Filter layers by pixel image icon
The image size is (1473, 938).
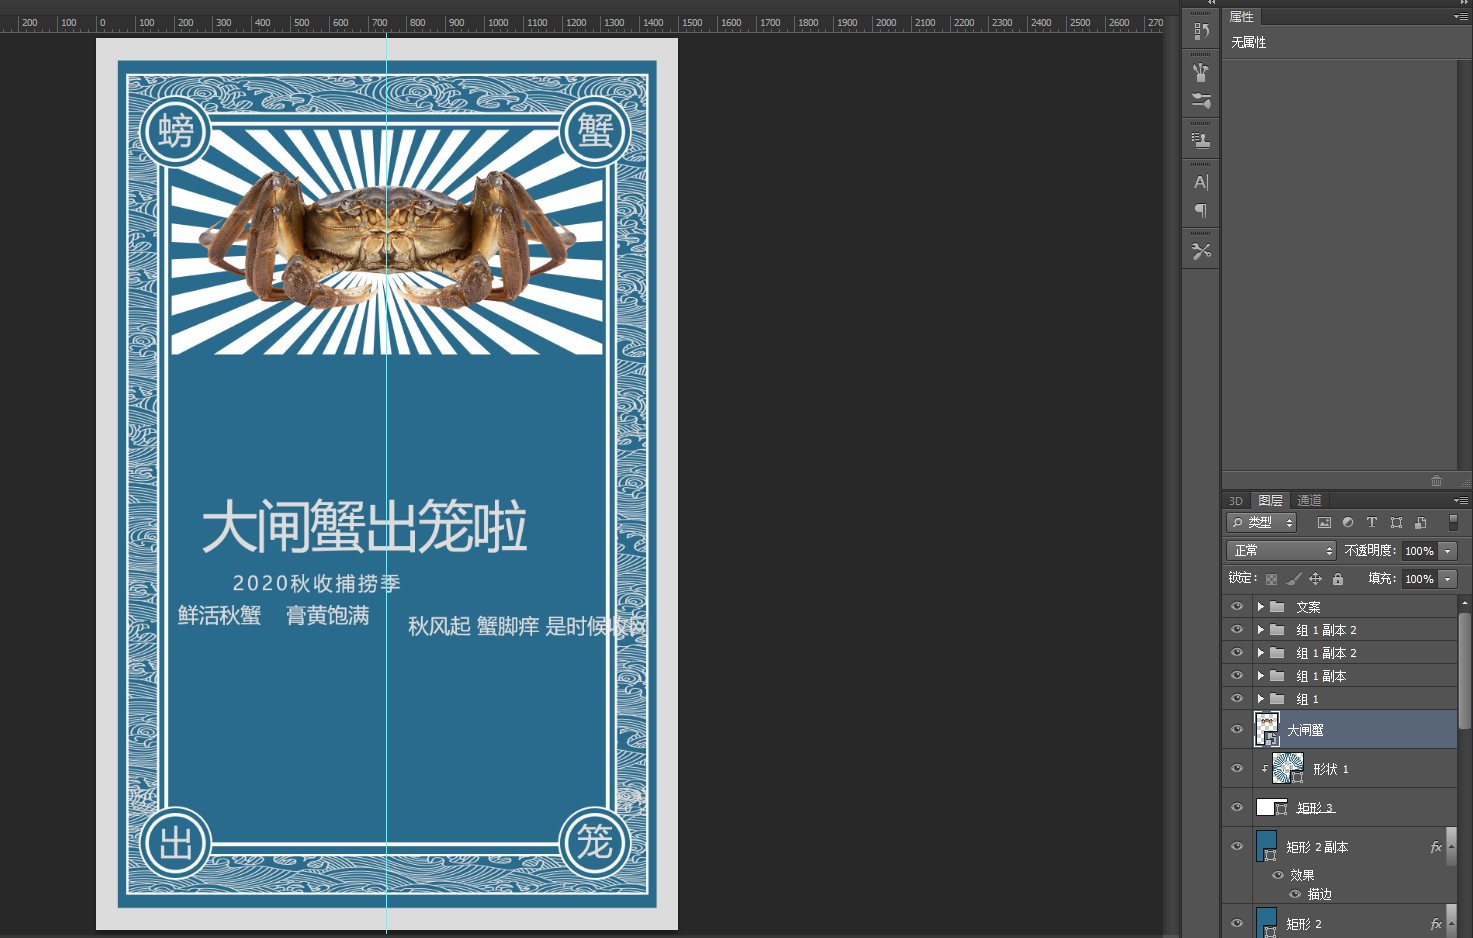[x=1324, y=522]
